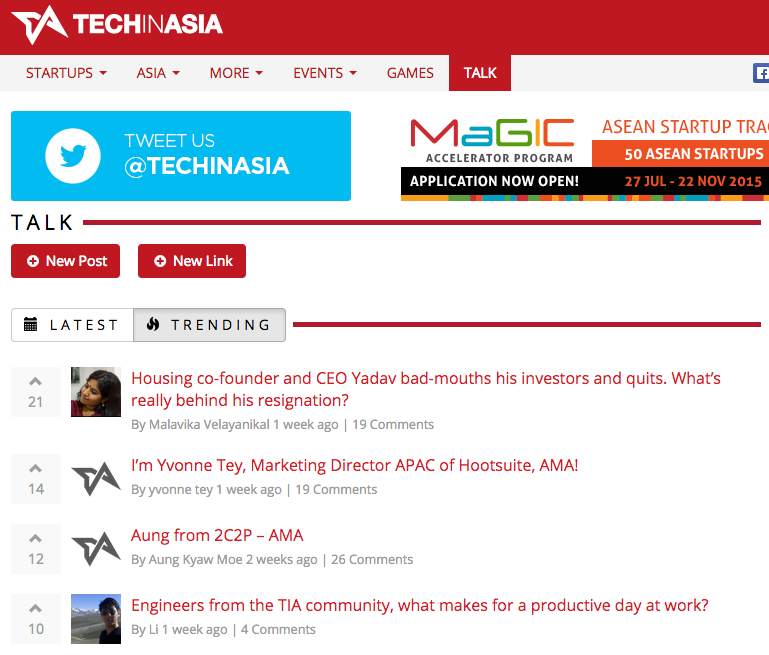
Task: Open the Housing co-founder Yadav resignation post
Action: (x=426, y=389)
